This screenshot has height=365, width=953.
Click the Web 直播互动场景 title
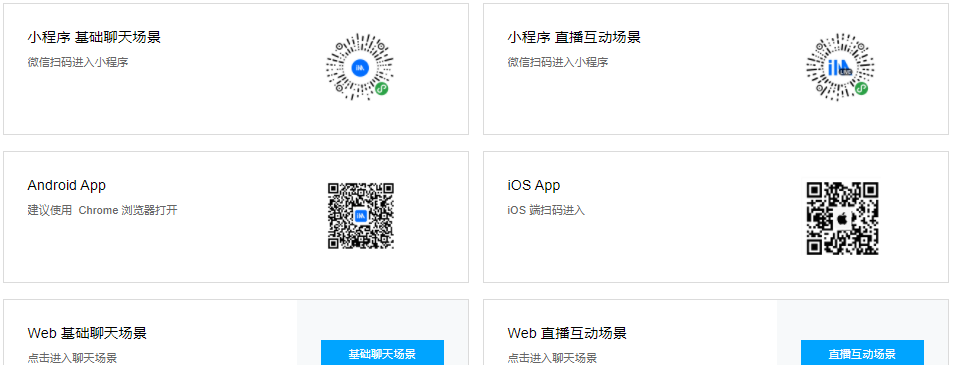(567, 333)
